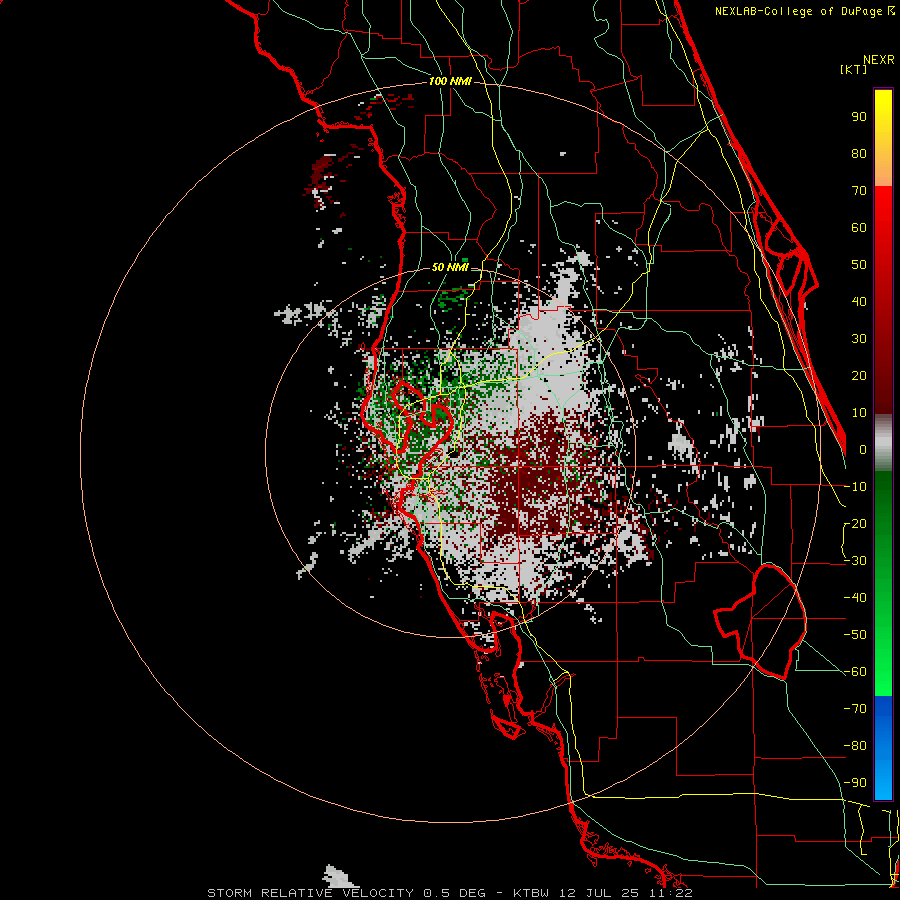This screenshot has width=900, height=900.
Task: Click the [KT] units label
Action: click(853, 69)
